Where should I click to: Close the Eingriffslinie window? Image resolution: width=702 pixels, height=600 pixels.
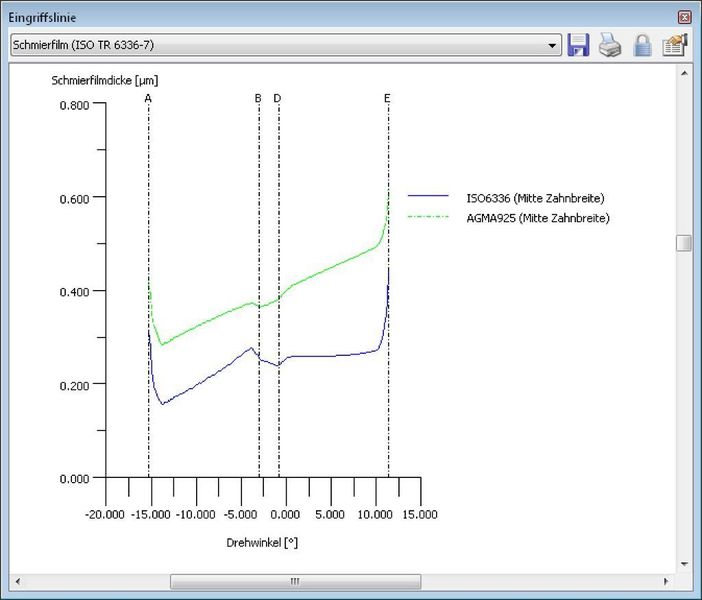coord(684,17)
